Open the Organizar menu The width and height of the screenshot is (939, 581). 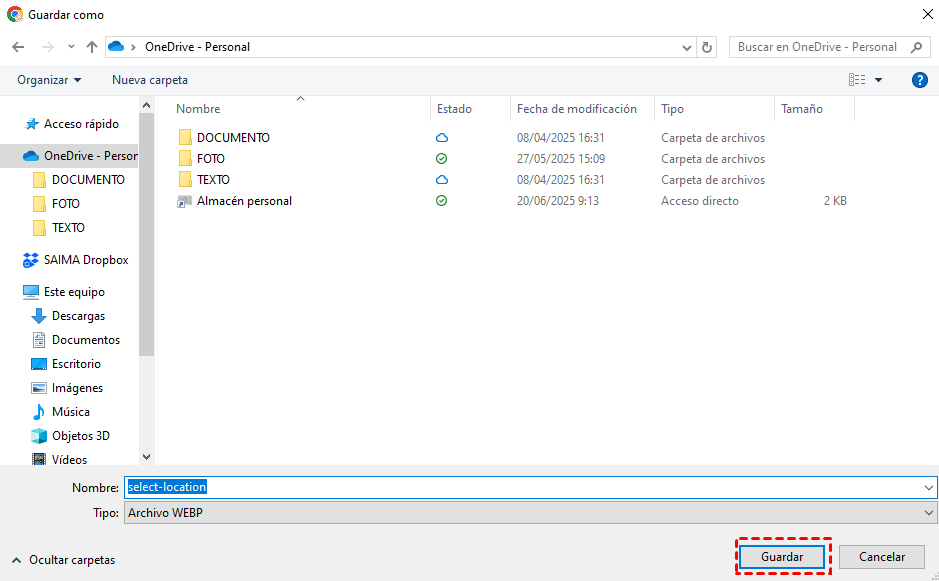pos(49,80)
